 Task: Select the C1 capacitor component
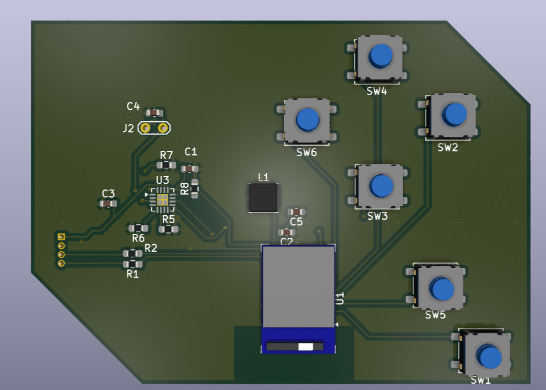point(189,169)
